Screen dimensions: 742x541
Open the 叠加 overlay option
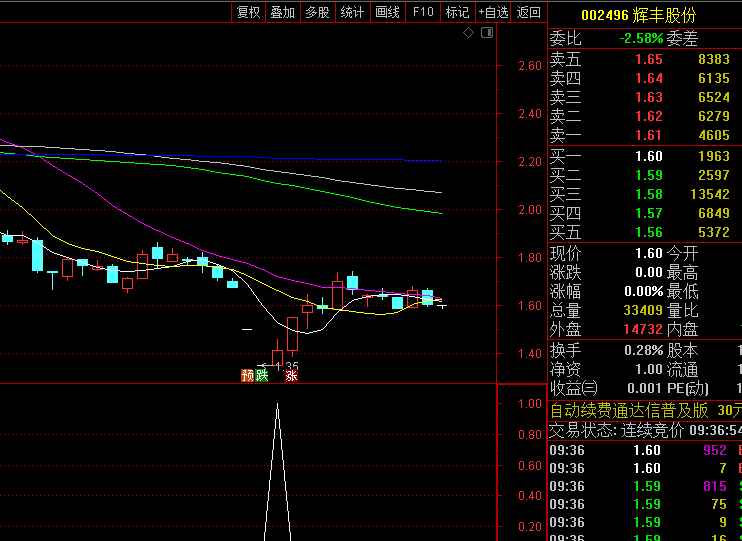click(x=283, y=12)
